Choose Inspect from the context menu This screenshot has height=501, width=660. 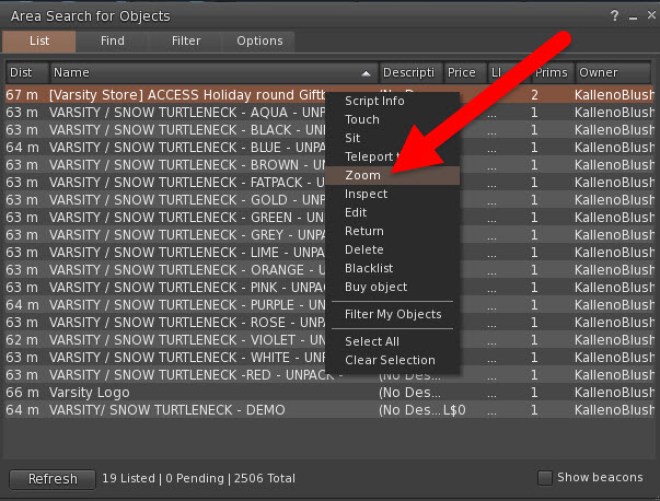coord(392,194)
